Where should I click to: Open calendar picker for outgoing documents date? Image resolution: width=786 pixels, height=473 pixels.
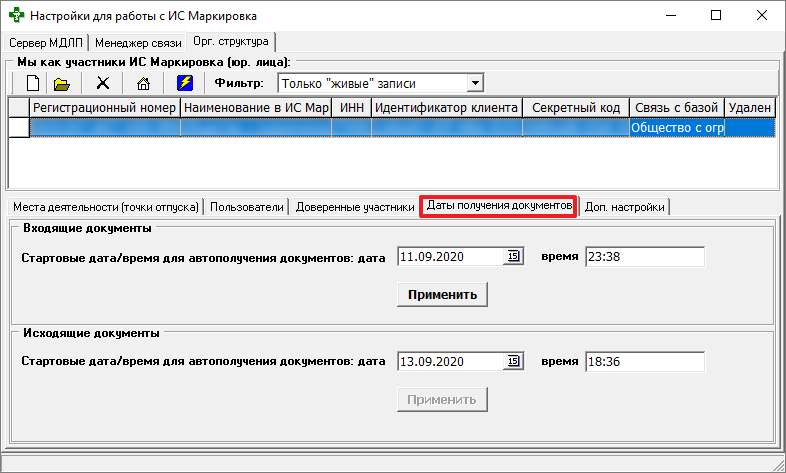pos(513,361)
